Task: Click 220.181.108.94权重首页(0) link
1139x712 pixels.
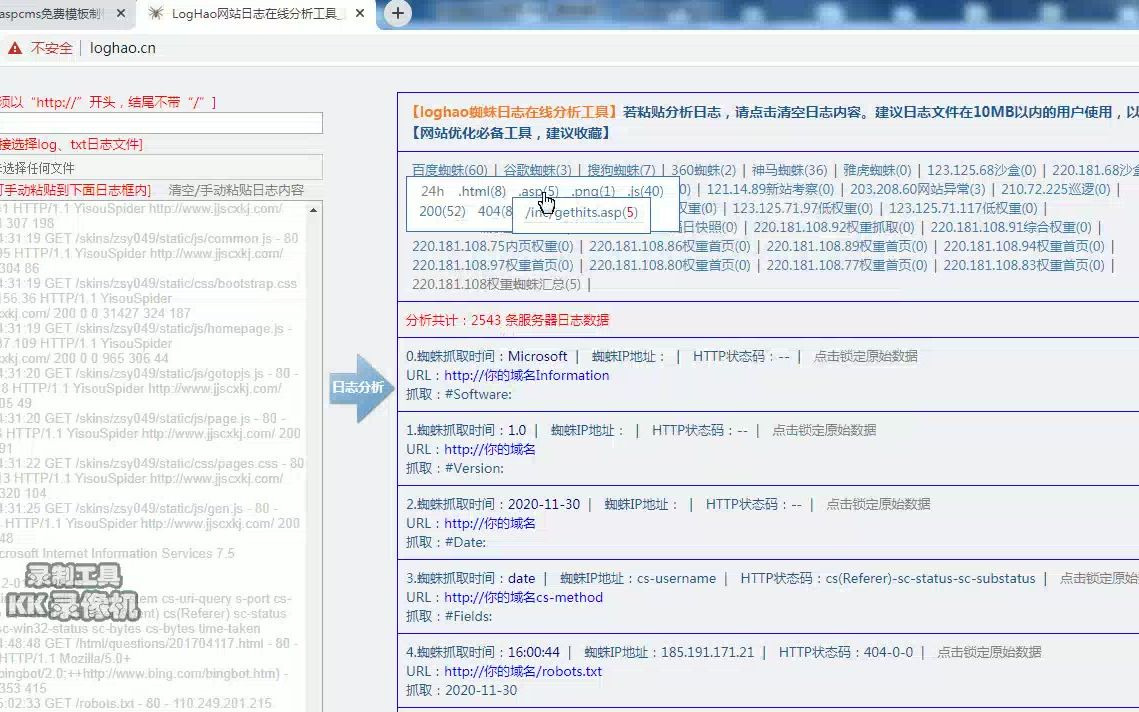Action: click(x=1024, y=246)
